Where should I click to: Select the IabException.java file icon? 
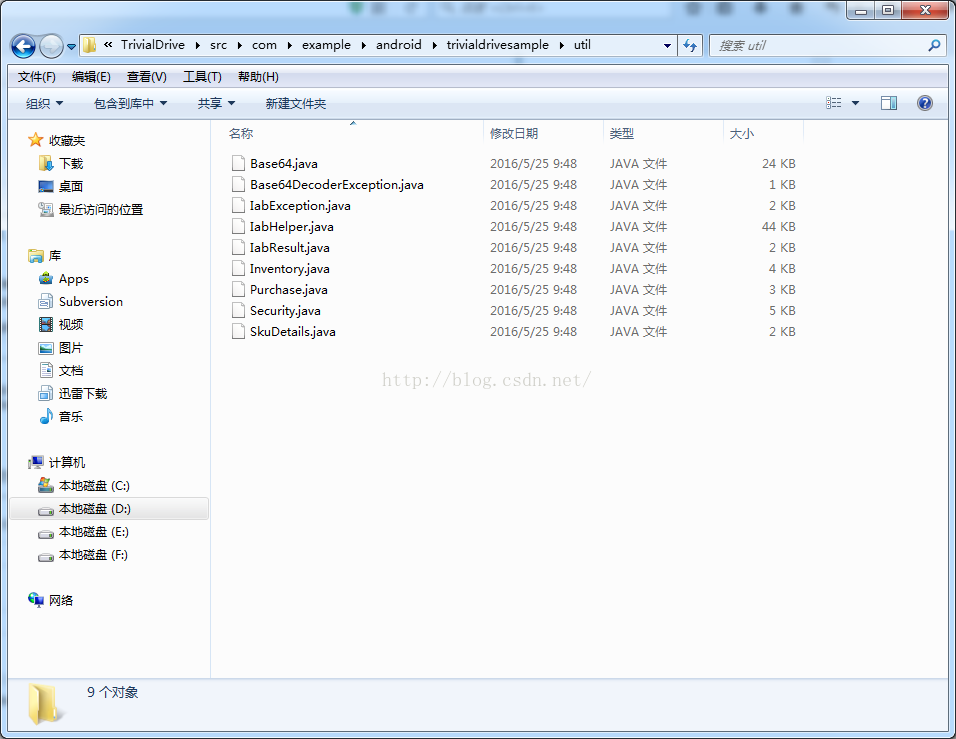click(238, 205)
